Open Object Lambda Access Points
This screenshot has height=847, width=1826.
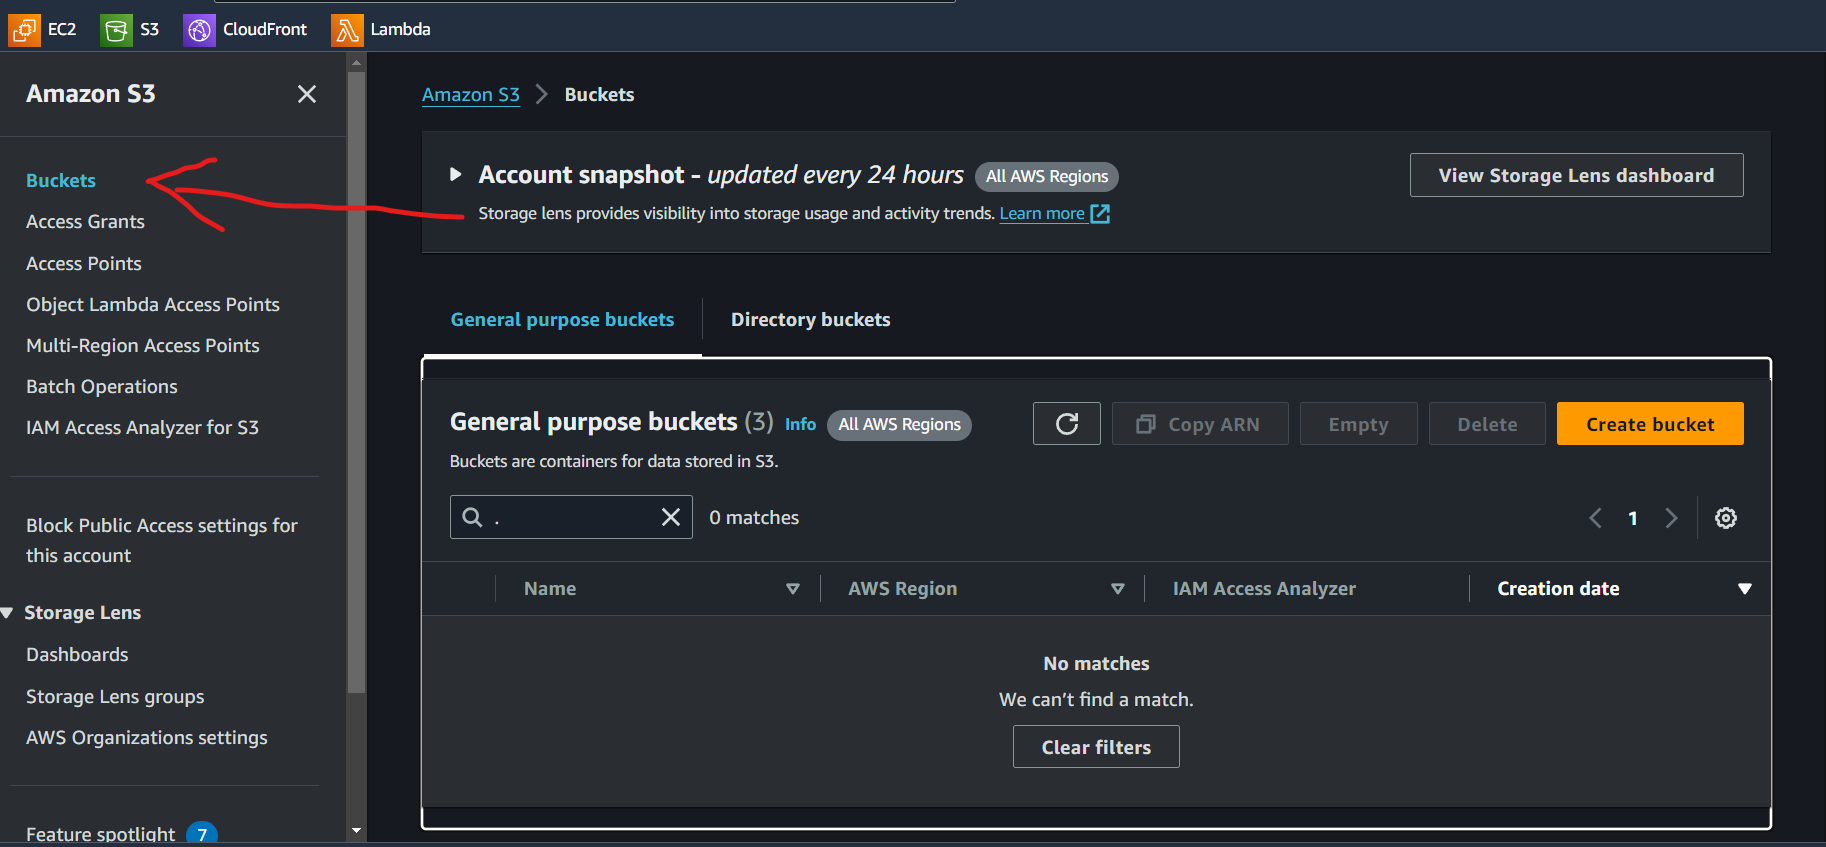point(153,305)
